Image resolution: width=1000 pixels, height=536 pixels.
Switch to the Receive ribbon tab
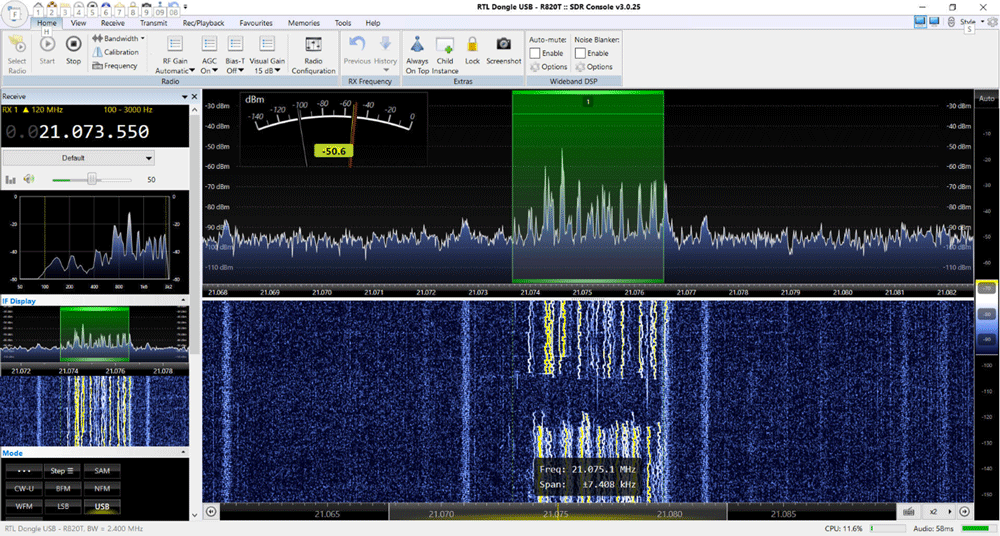tap(112, 23)
